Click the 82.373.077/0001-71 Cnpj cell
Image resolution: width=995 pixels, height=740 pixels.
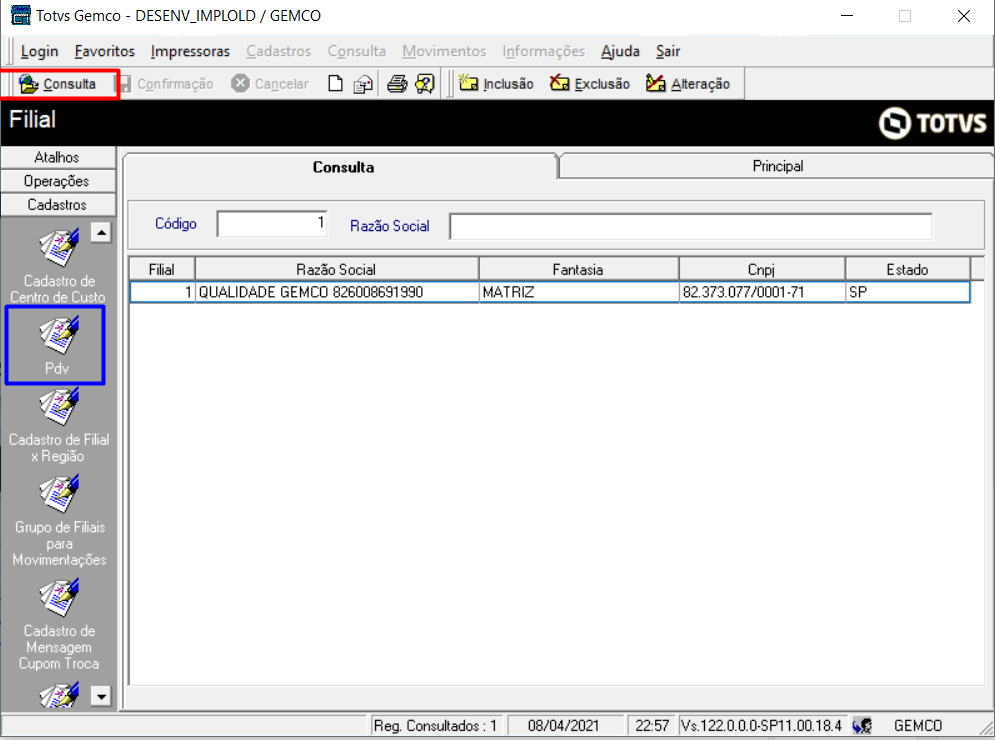click(761, 292)
